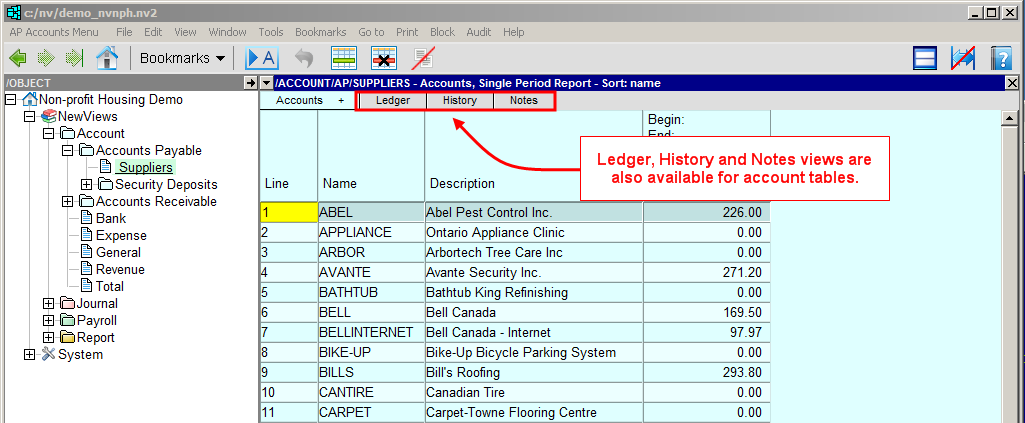This screenshot has width=1025, height=423.
Task: Click the crossed-out blue arrows icon
Action: pyautogui.click(x=963, y=58)
